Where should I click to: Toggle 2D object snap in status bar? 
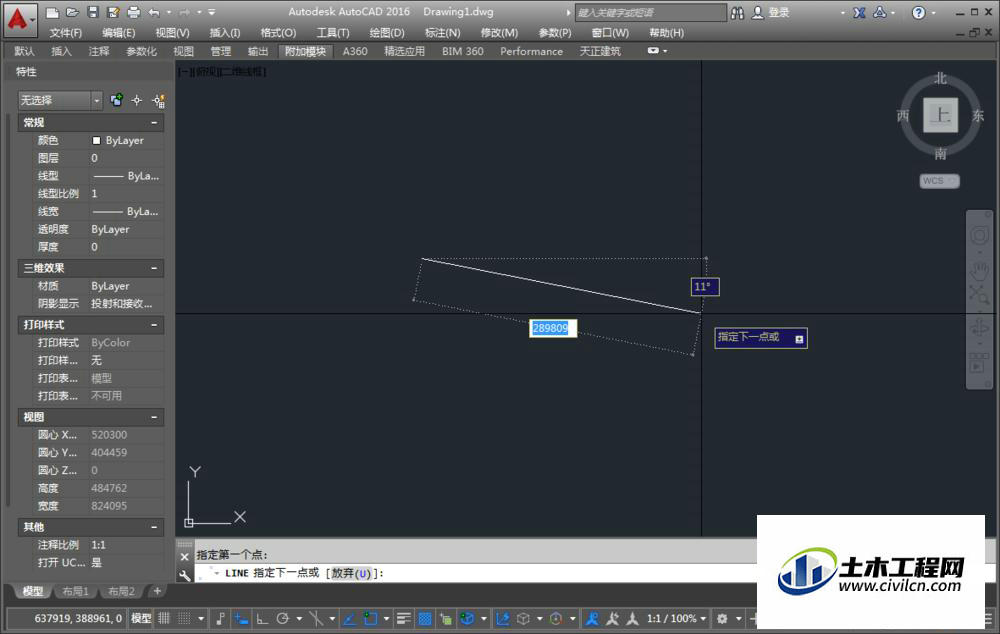tap(371, 618)
